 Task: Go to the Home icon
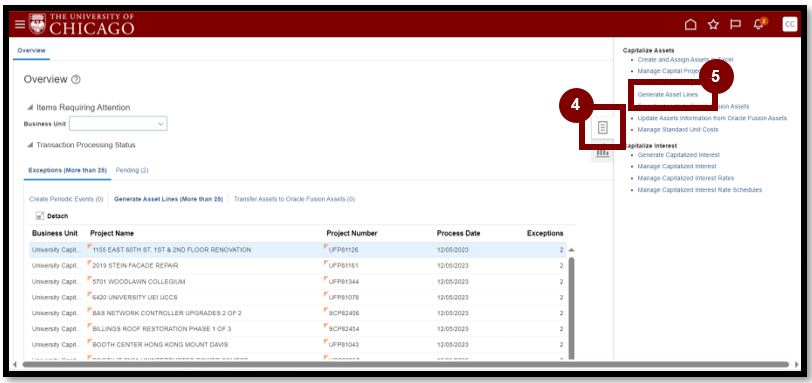point(690,24)
